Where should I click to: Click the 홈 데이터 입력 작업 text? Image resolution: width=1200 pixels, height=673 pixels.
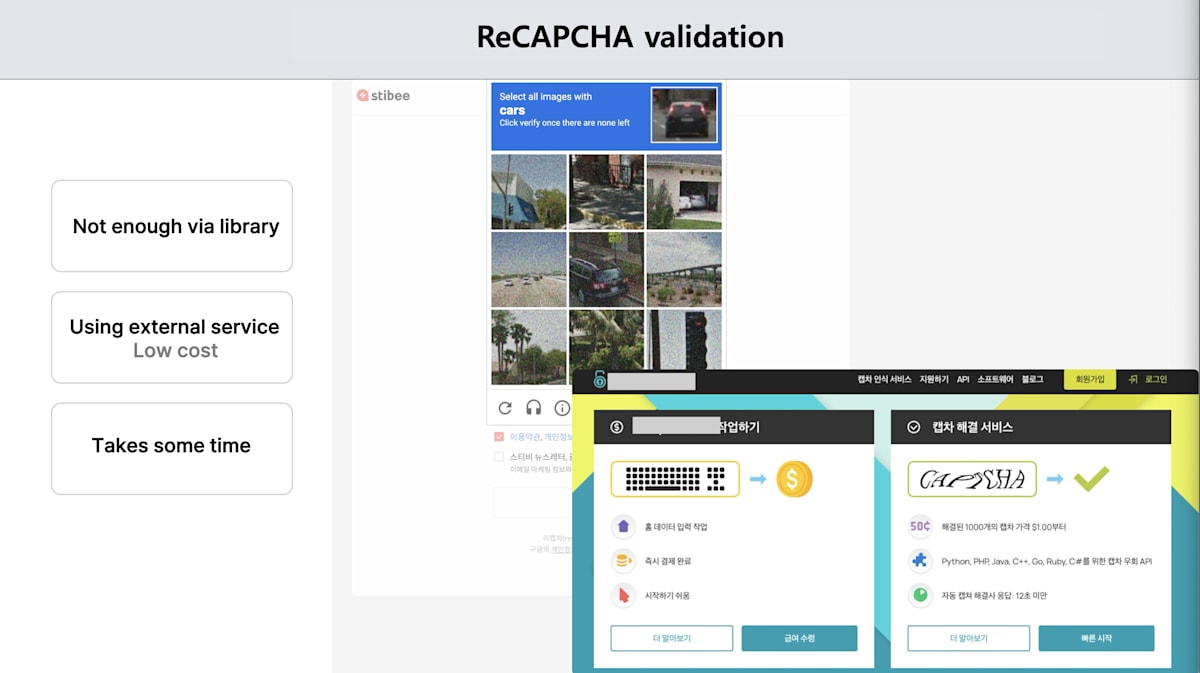point(677,527)
